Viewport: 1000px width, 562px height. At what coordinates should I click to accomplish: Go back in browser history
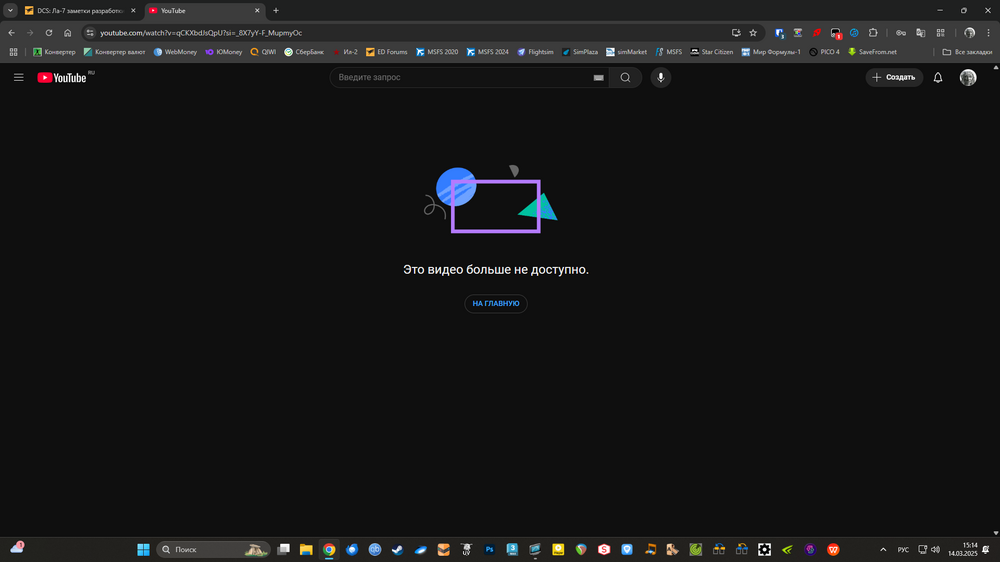(x=11, y=33)
